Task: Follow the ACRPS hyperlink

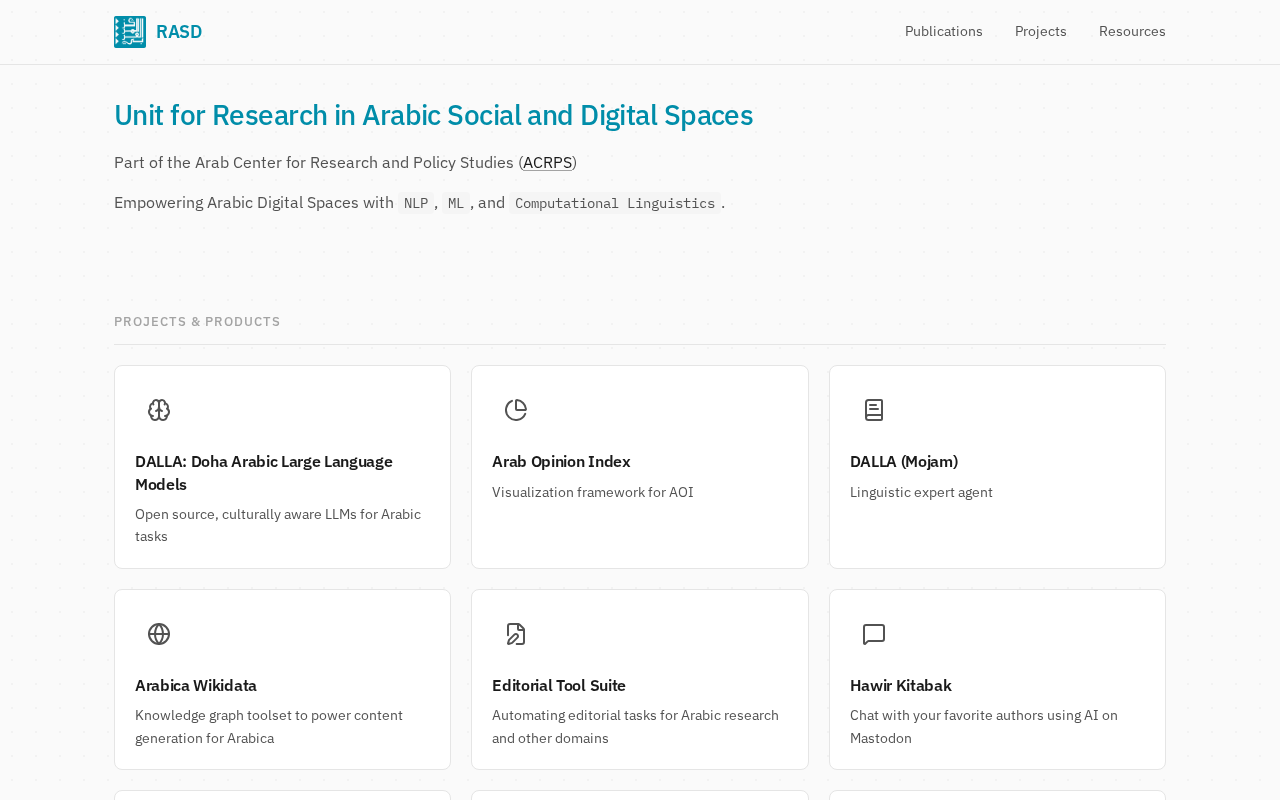Action: [x=547, y=162]
